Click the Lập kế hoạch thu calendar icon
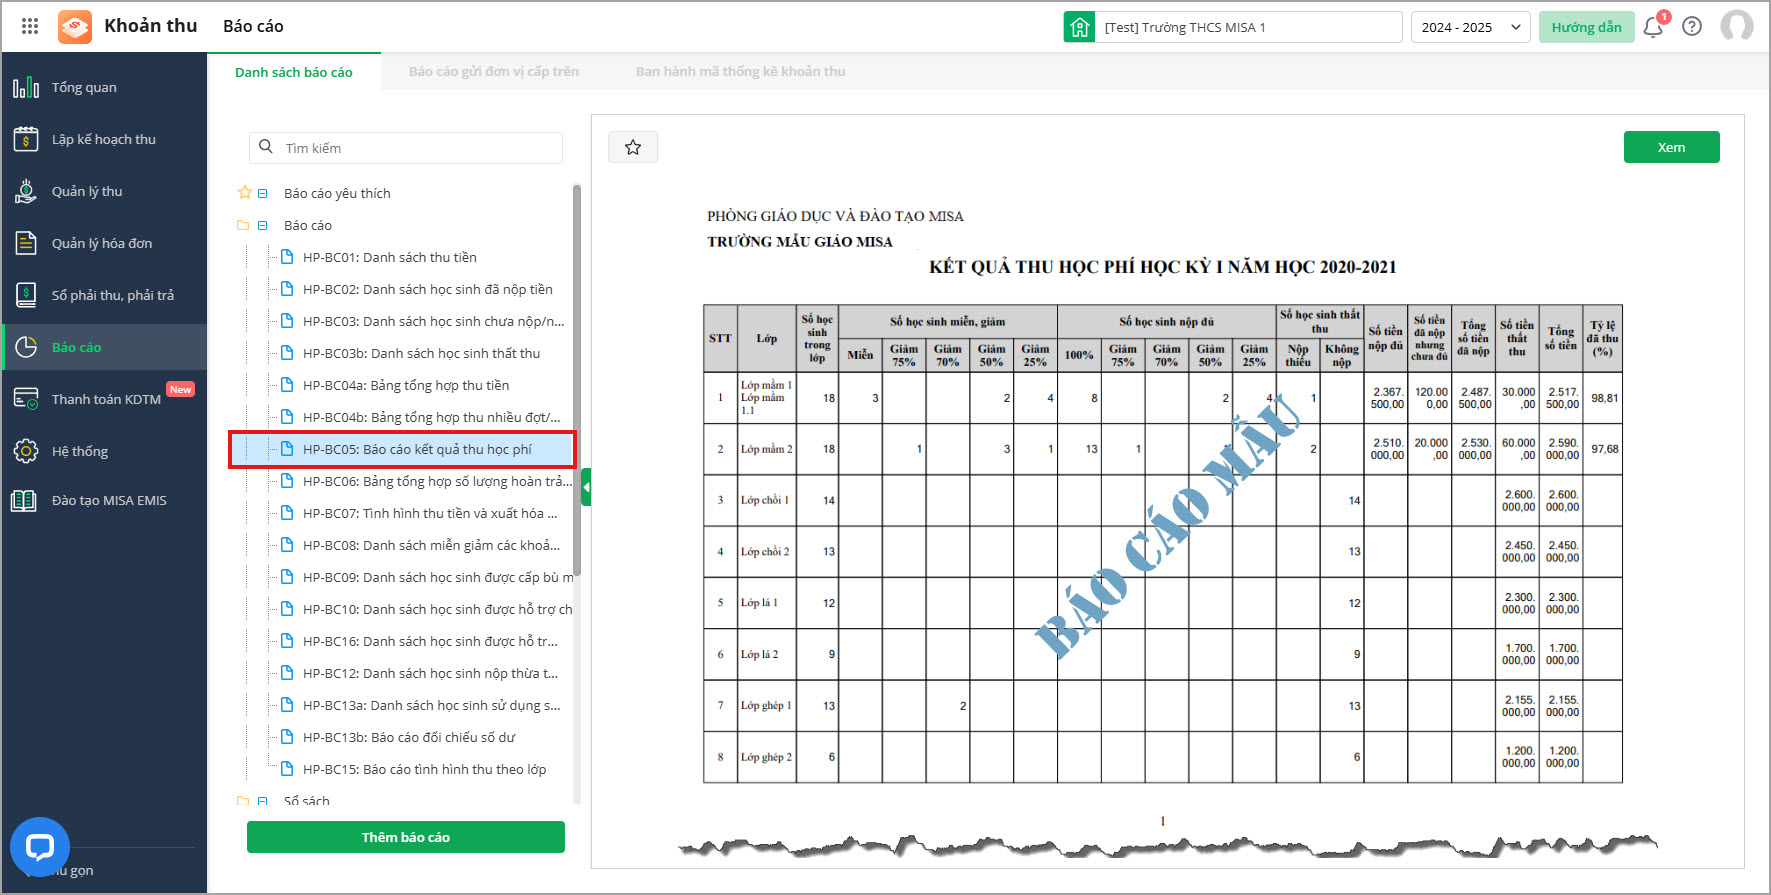Viewport: 1771px width, 895px height. (26, 139)
